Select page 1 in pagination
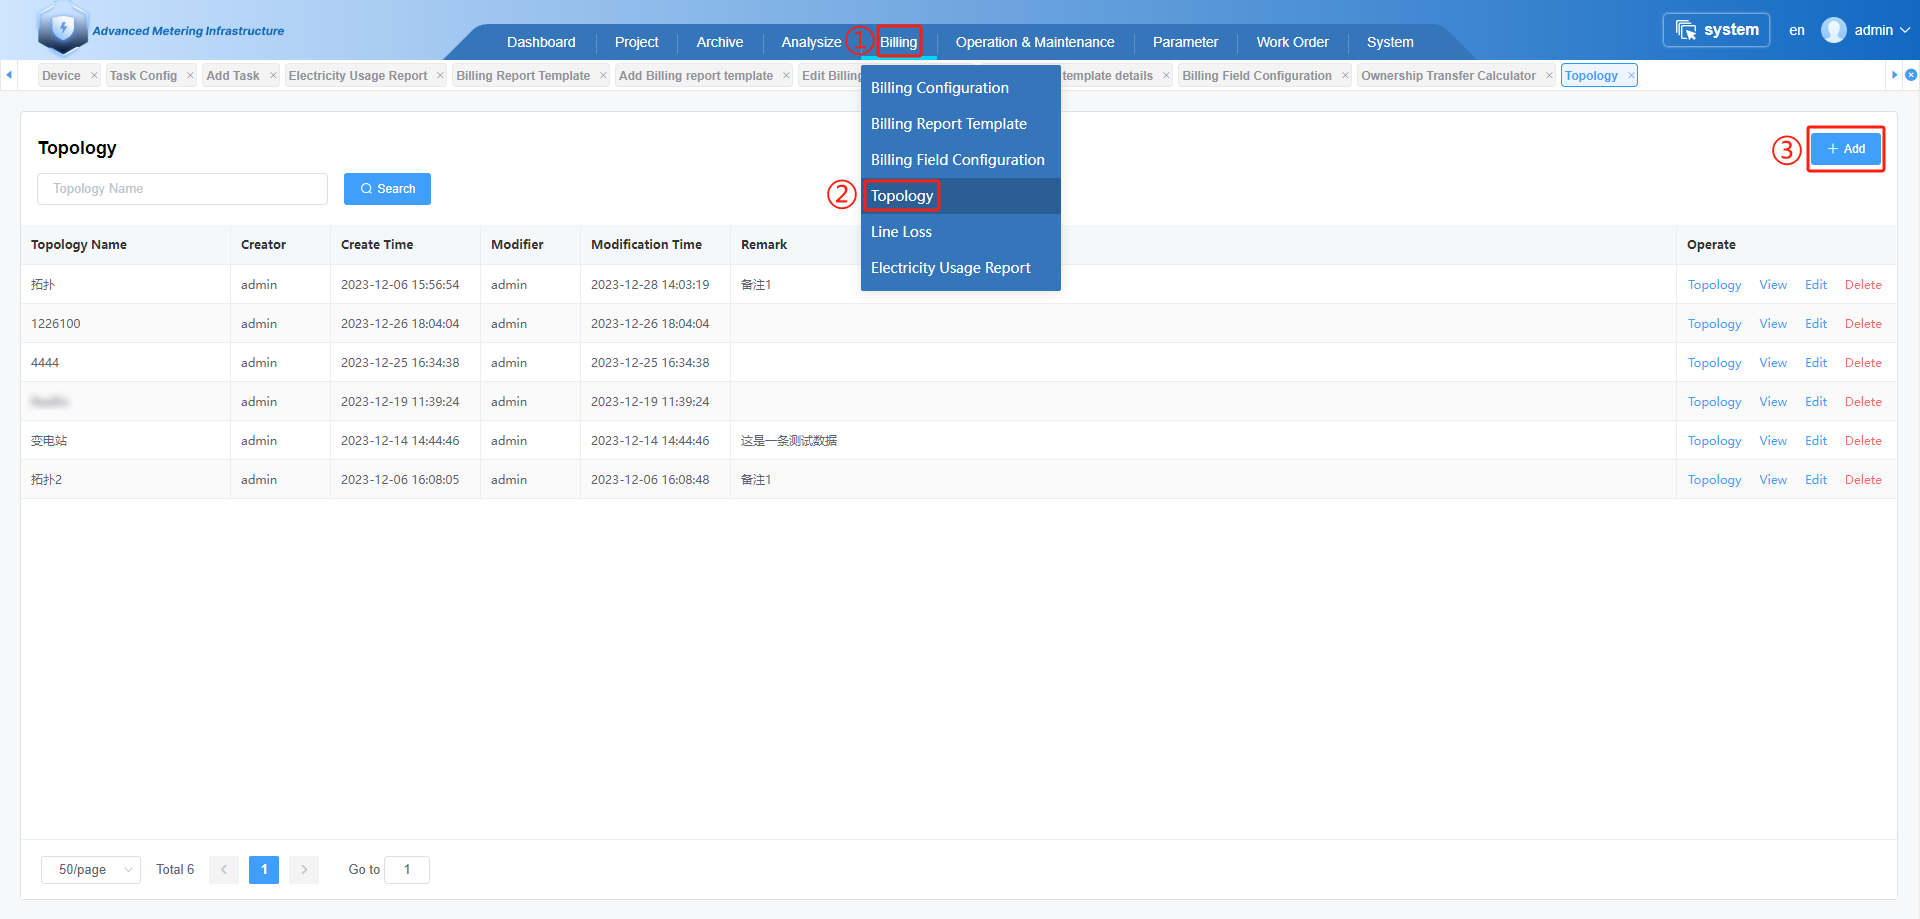 tap(264, 870)
